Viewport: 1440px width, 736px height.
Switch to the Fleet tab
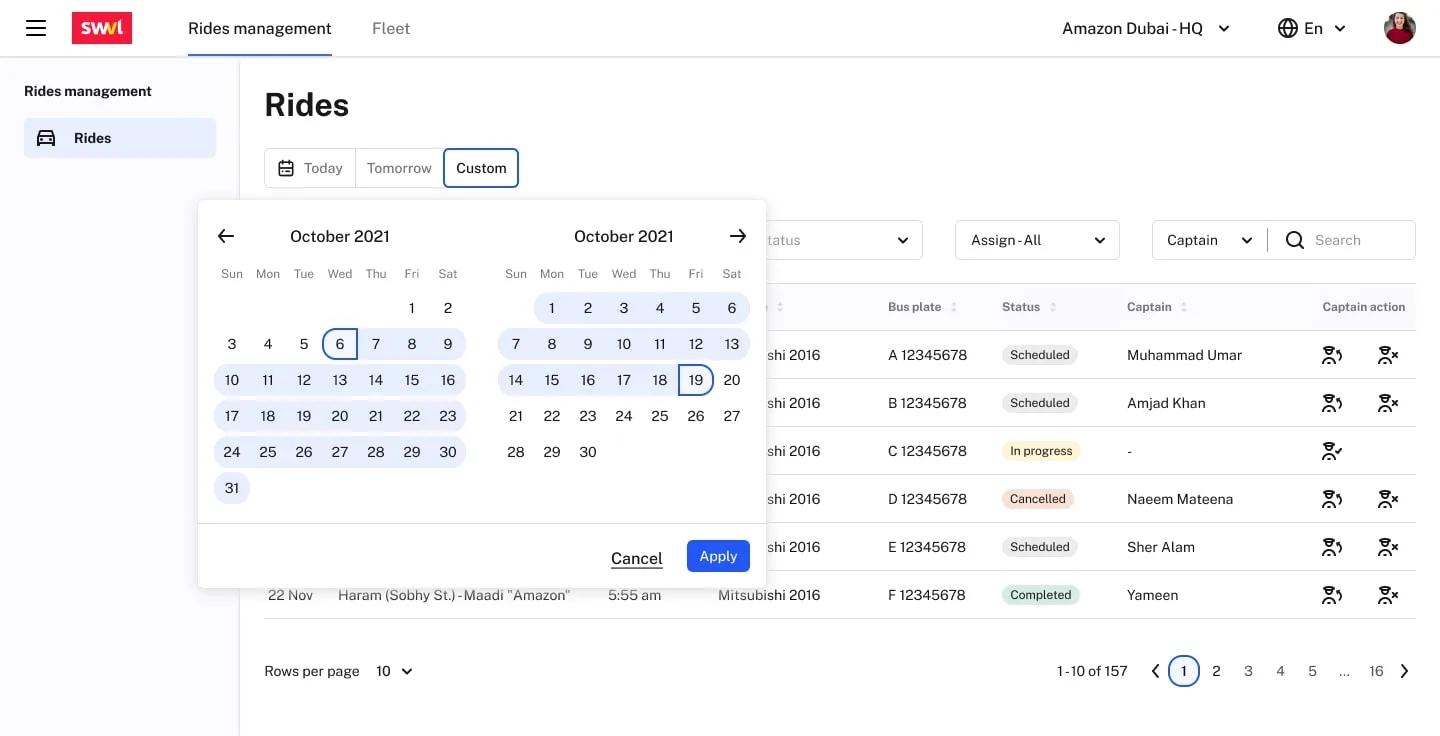(x=391, y=28)
